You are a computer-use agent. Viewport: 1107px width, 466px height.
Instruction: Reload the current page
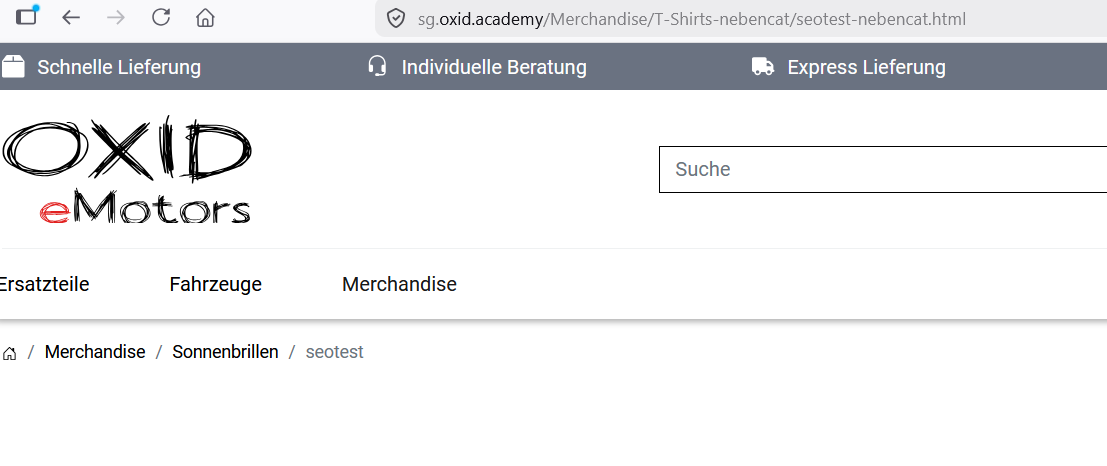[x=161, y=18]
